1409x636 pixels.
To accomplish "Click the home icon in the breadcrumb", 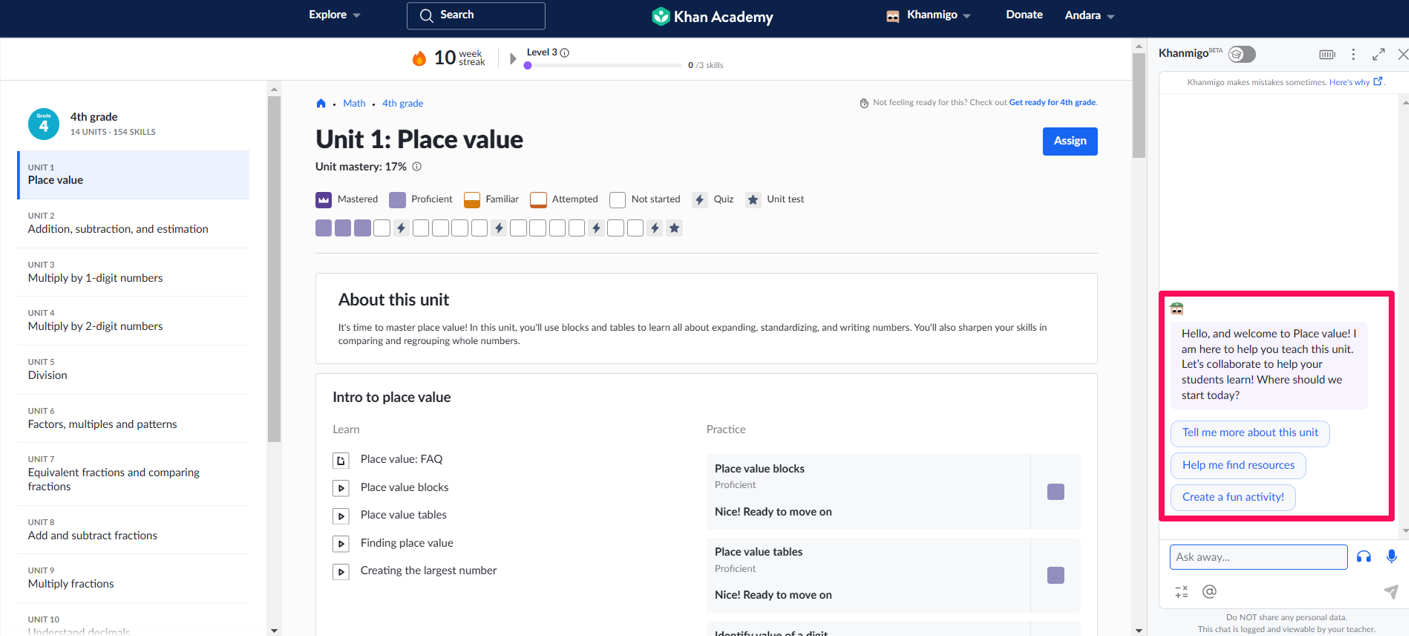I will tap(321, 103).
